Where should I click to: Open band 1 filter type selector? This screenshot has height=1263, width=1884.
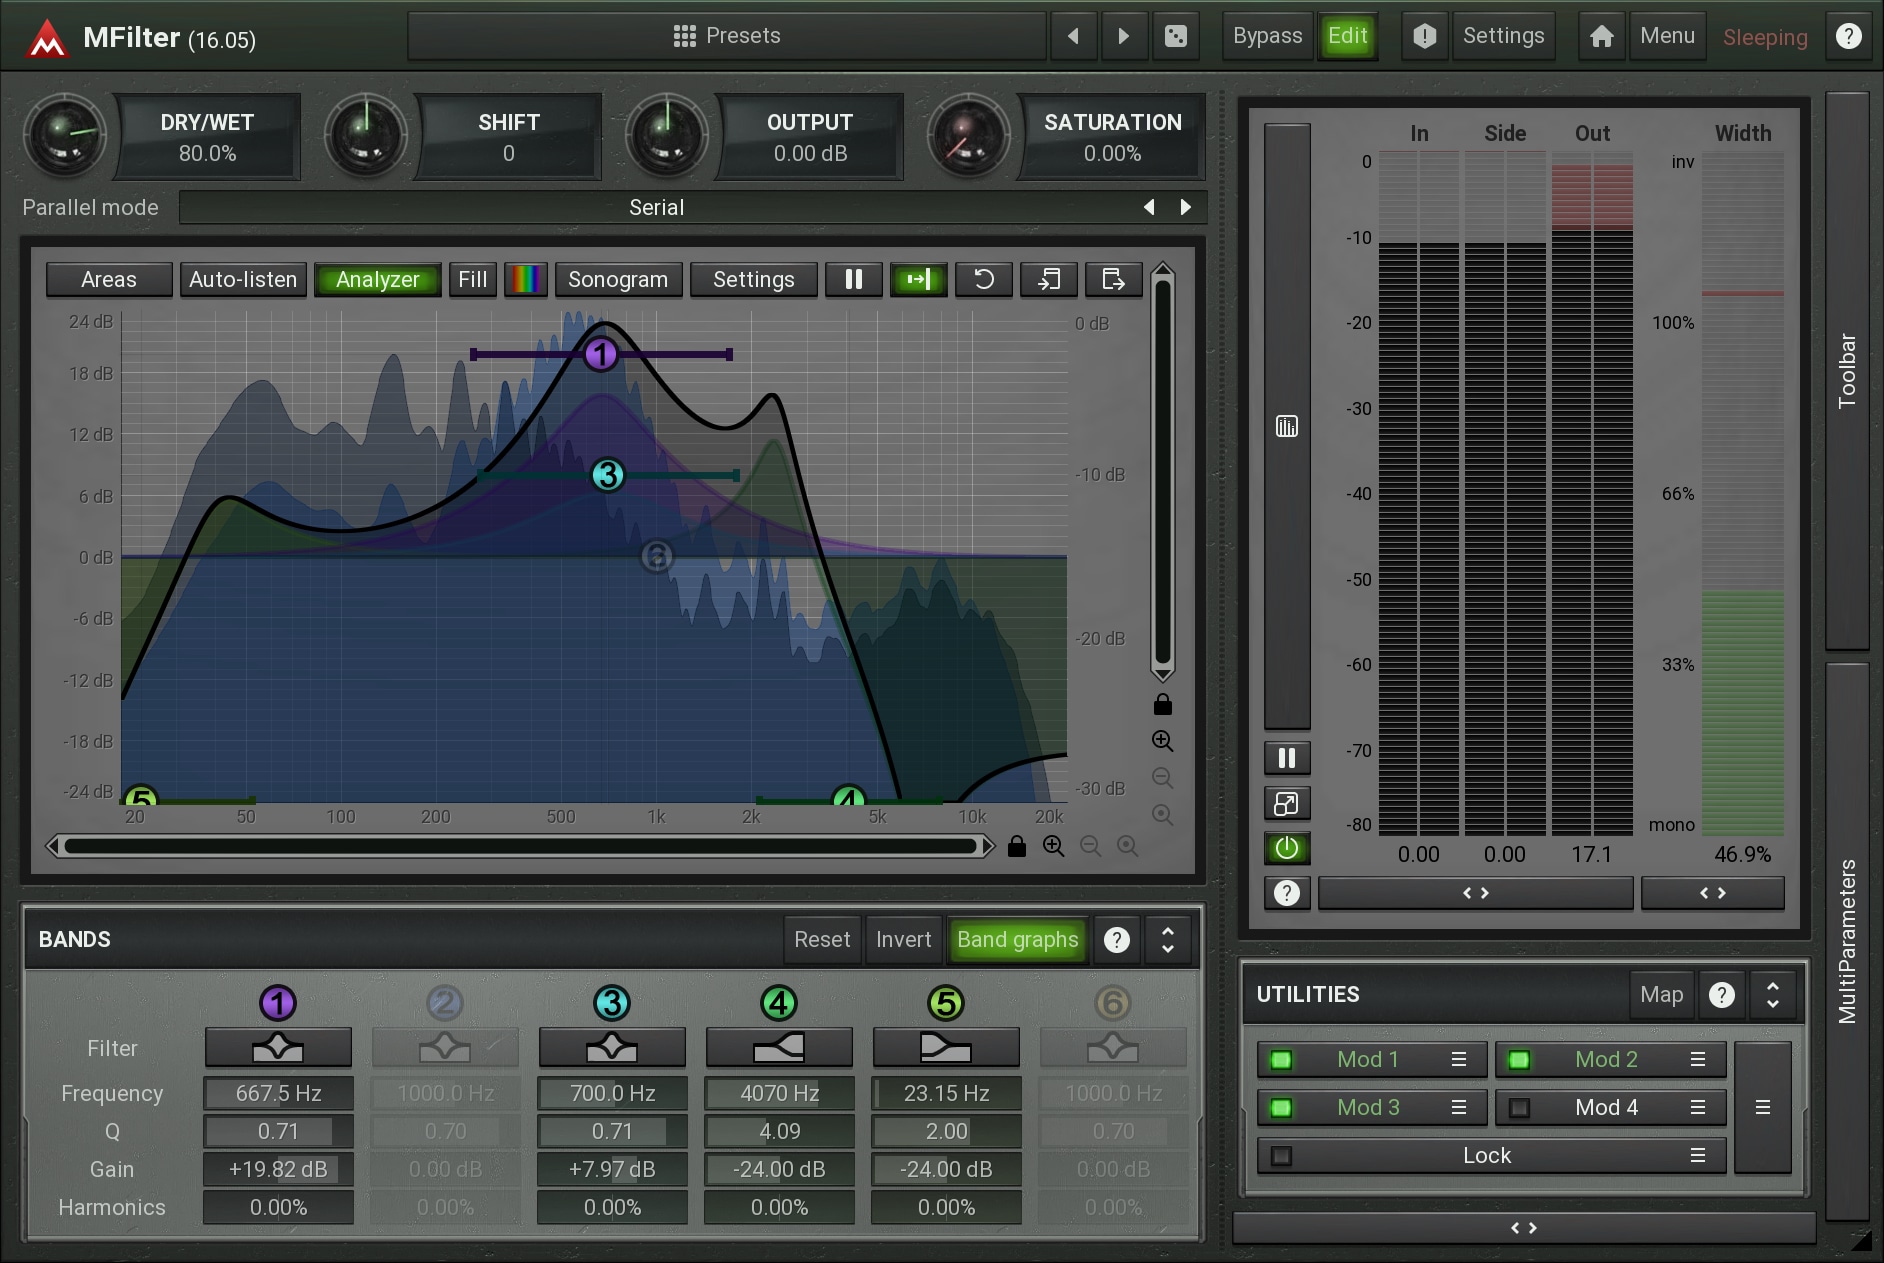pos(278,1048)
